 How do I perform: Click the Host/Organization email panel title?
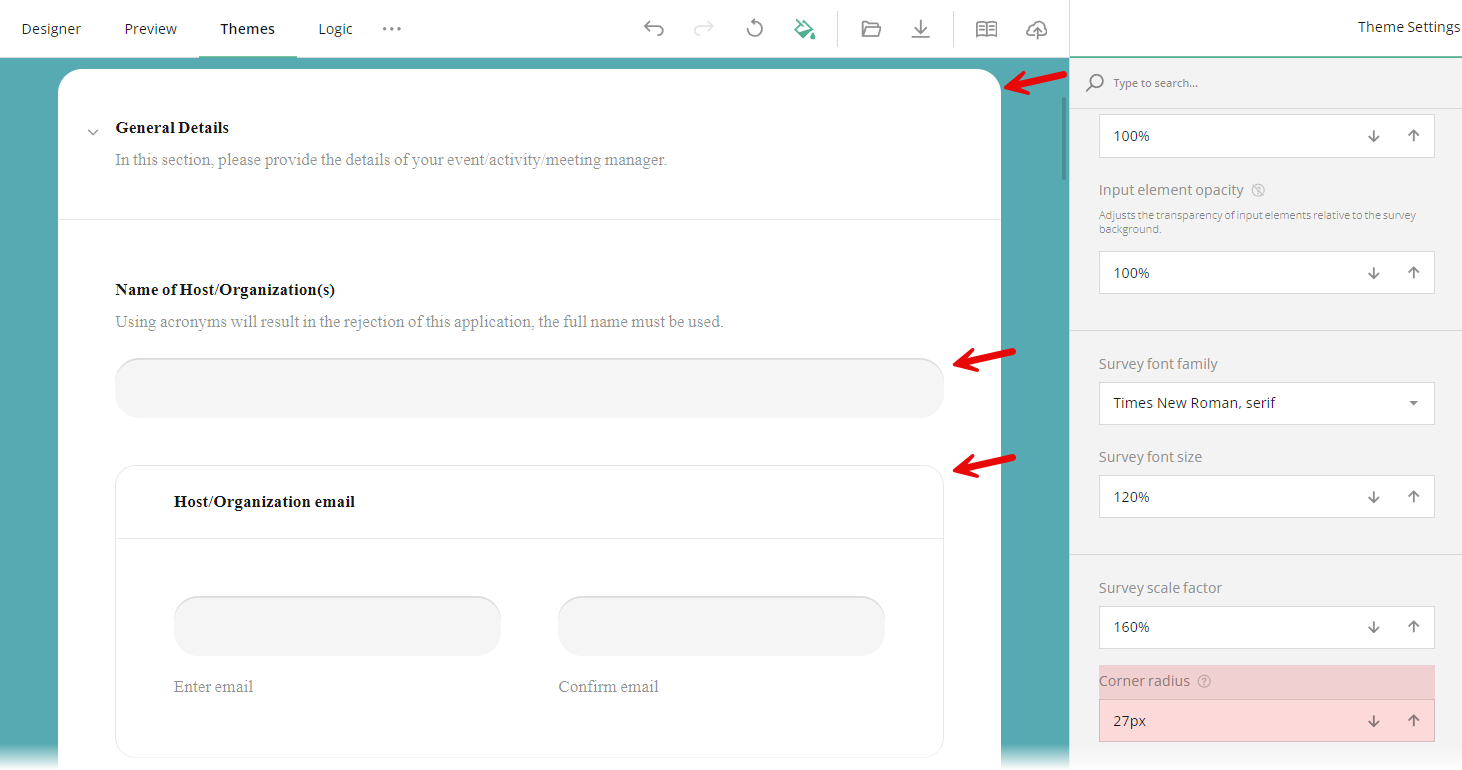coord(264,502)
